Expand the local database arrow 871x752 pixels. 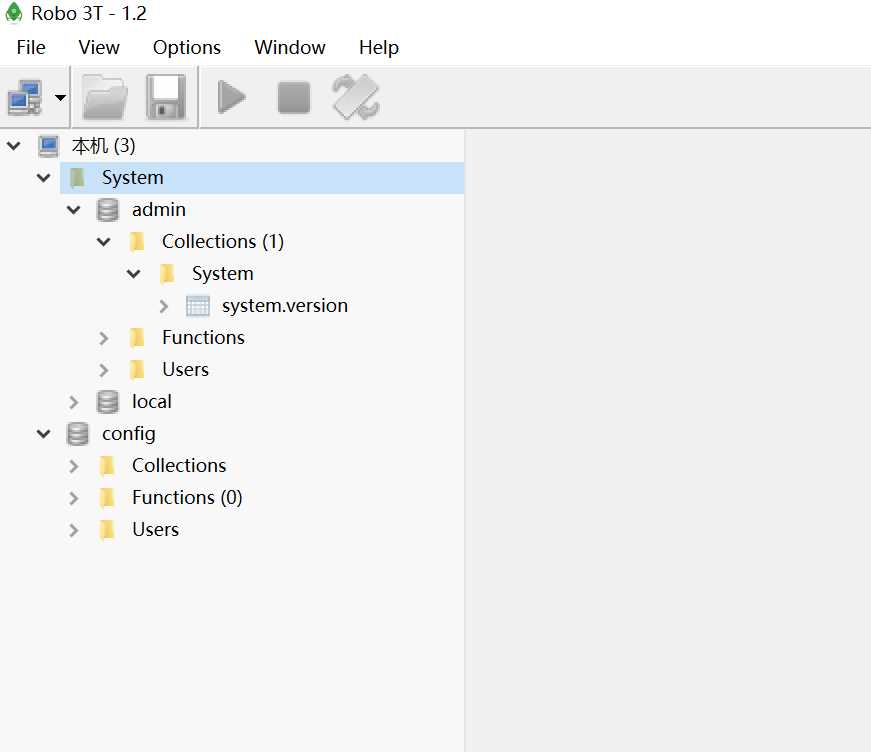click(73, 402)
